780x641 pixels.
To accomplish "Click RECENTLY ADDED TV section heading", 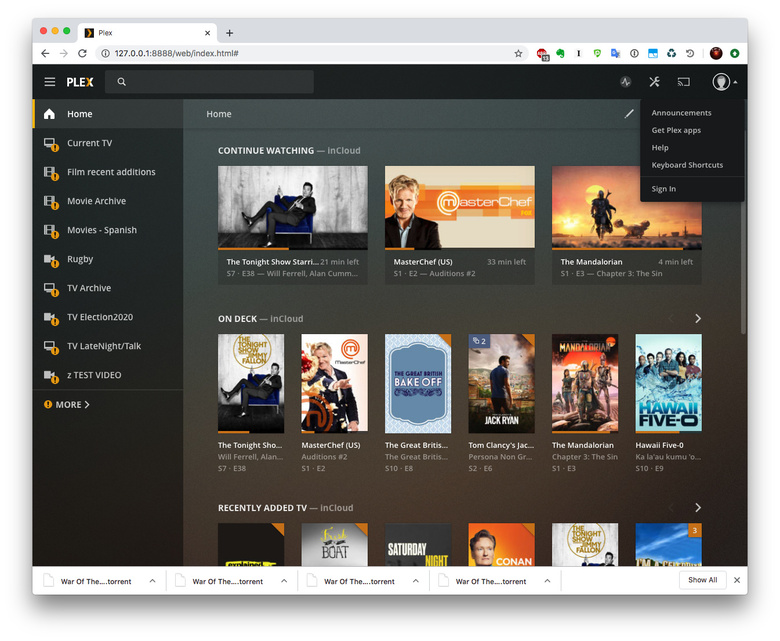I will click(262, 508).
